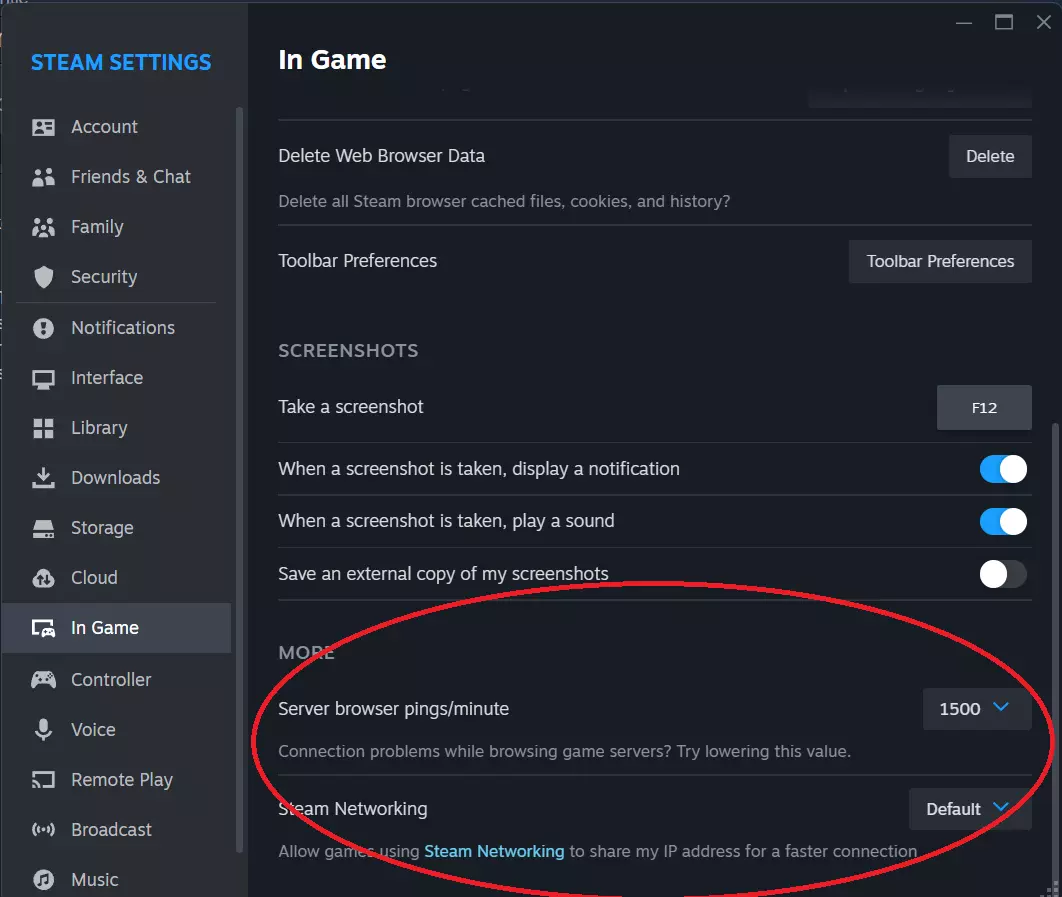Open the Remote Play settings section
Screen dimensions: 1062x897
(x=121, y=780)
